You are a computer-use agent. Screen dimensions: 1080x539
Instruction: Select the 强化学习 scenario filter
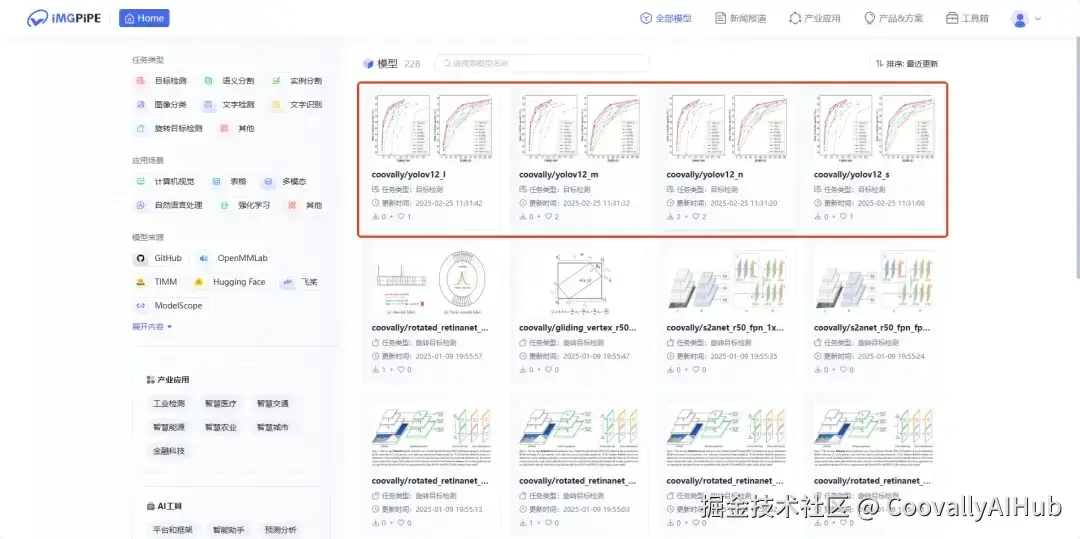pos(245,205)
